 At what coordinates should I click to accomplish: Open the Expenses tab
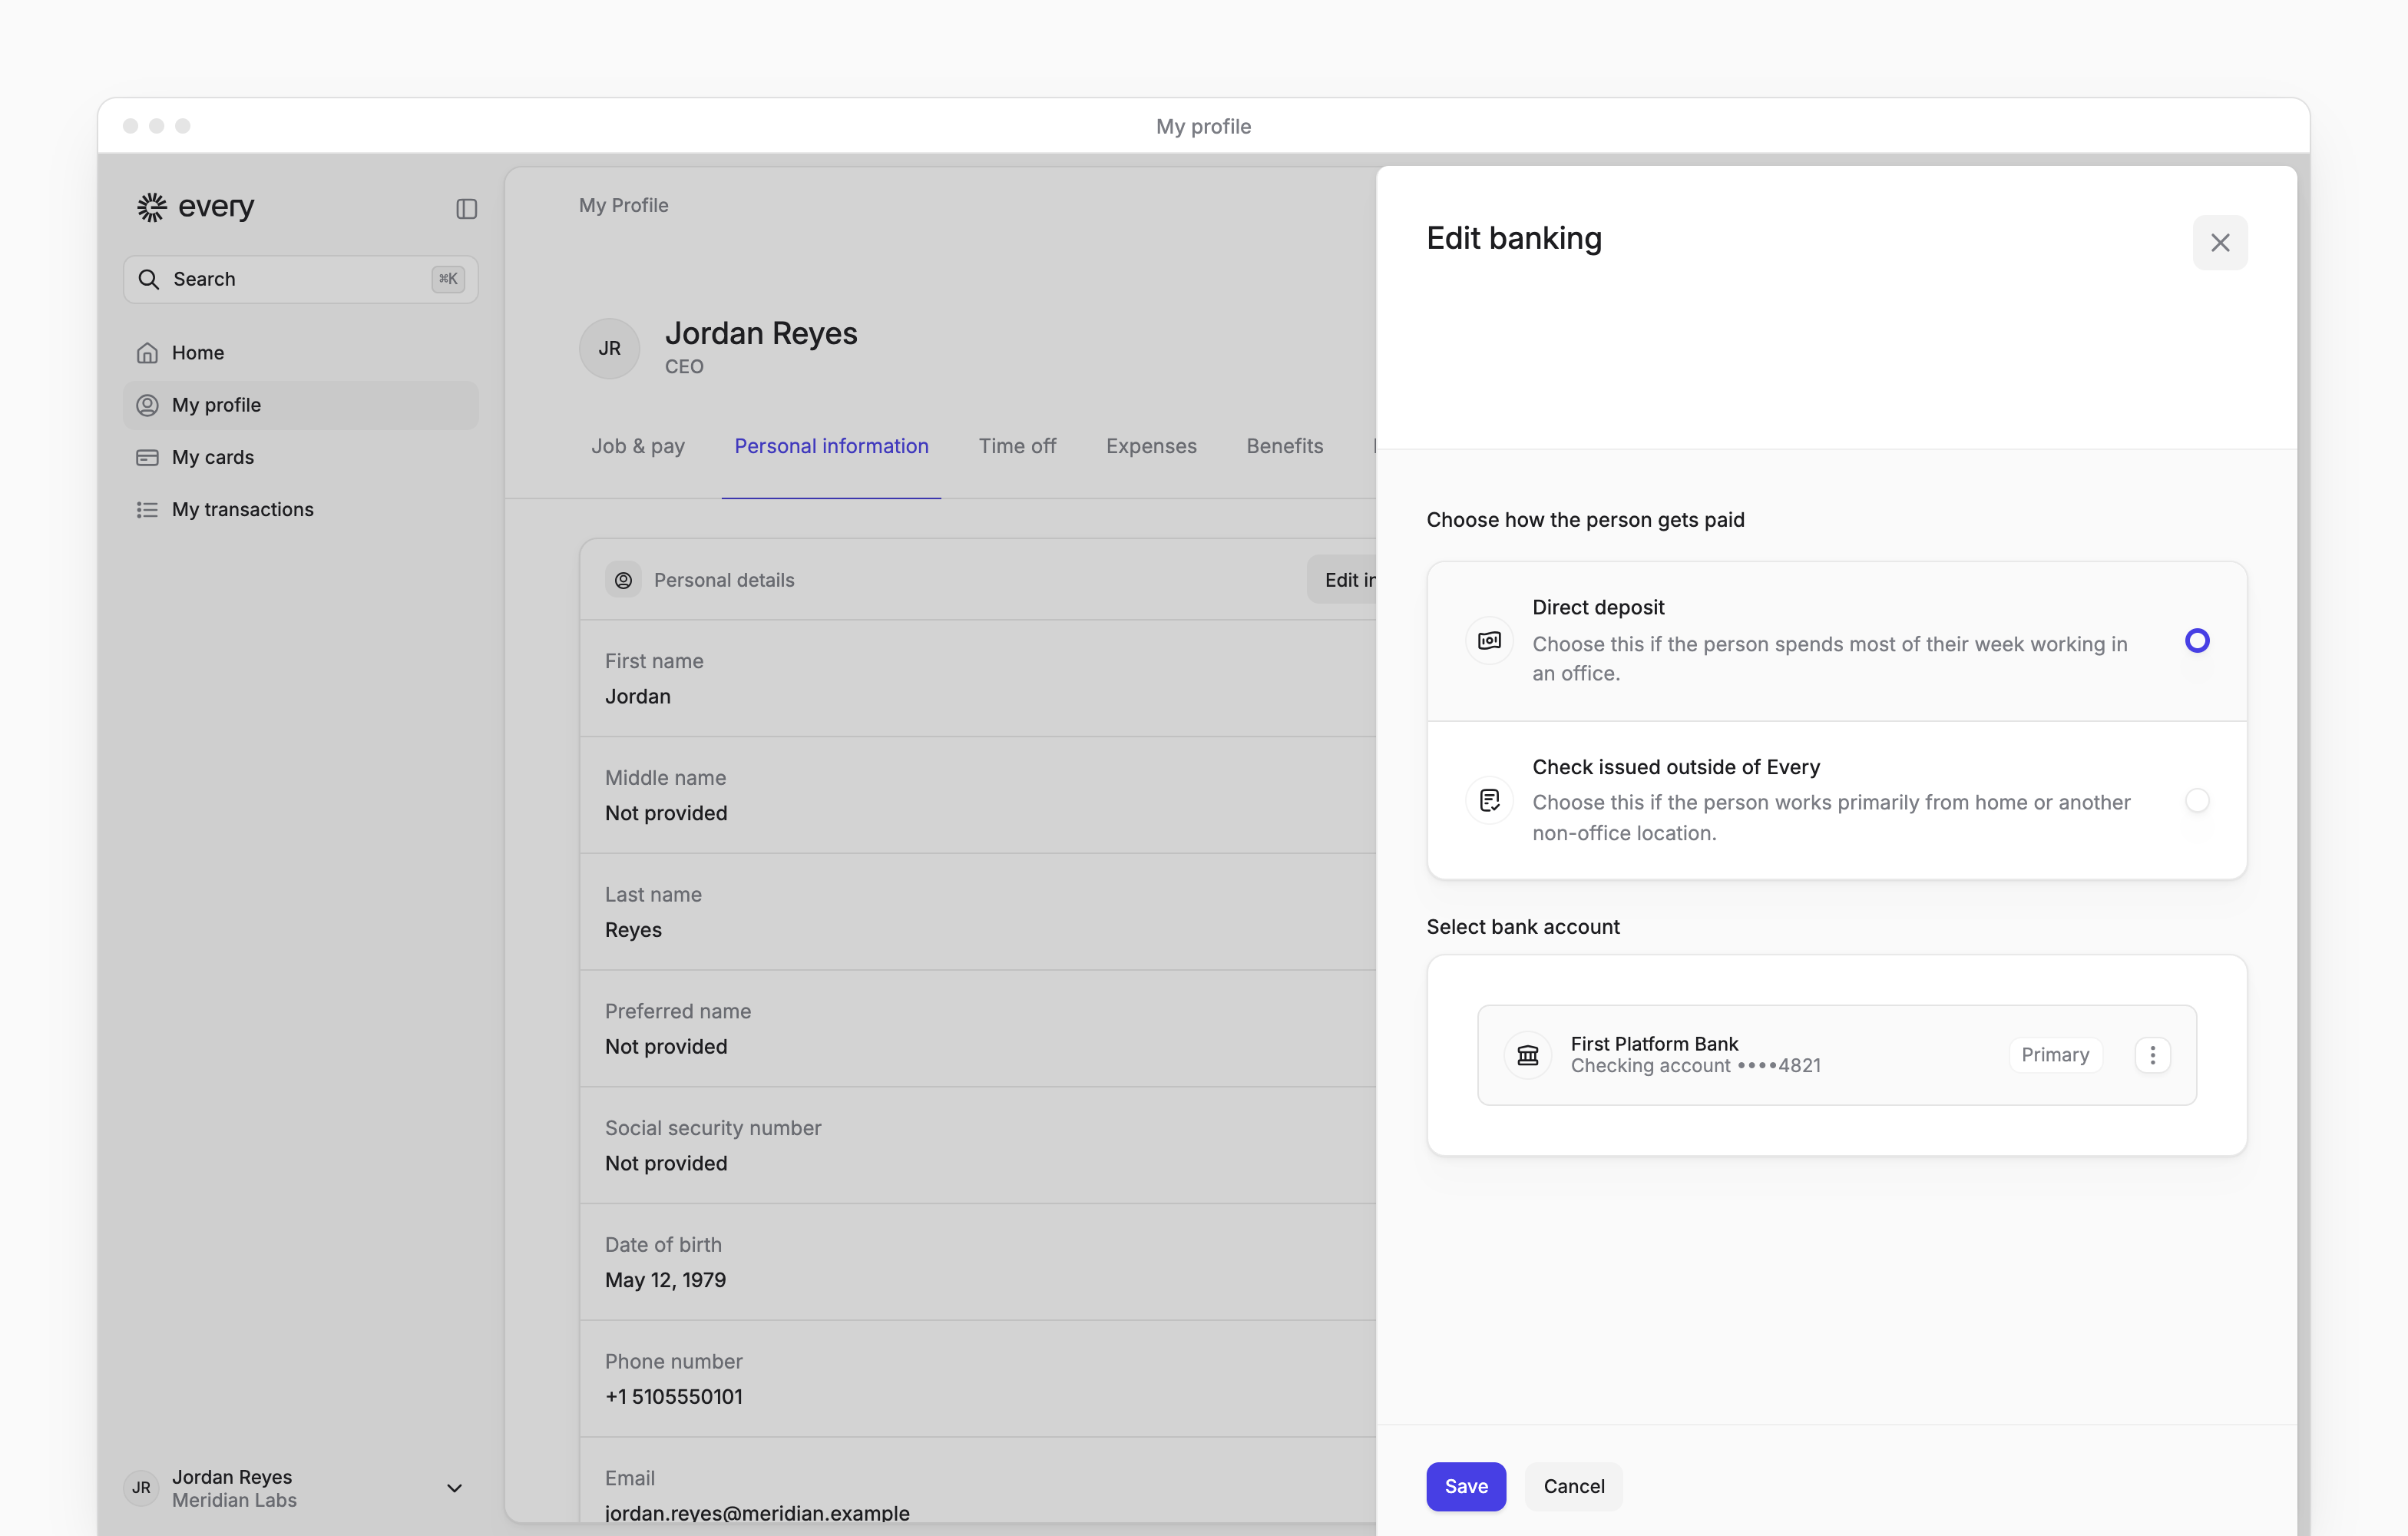(x=1151, y=446)
